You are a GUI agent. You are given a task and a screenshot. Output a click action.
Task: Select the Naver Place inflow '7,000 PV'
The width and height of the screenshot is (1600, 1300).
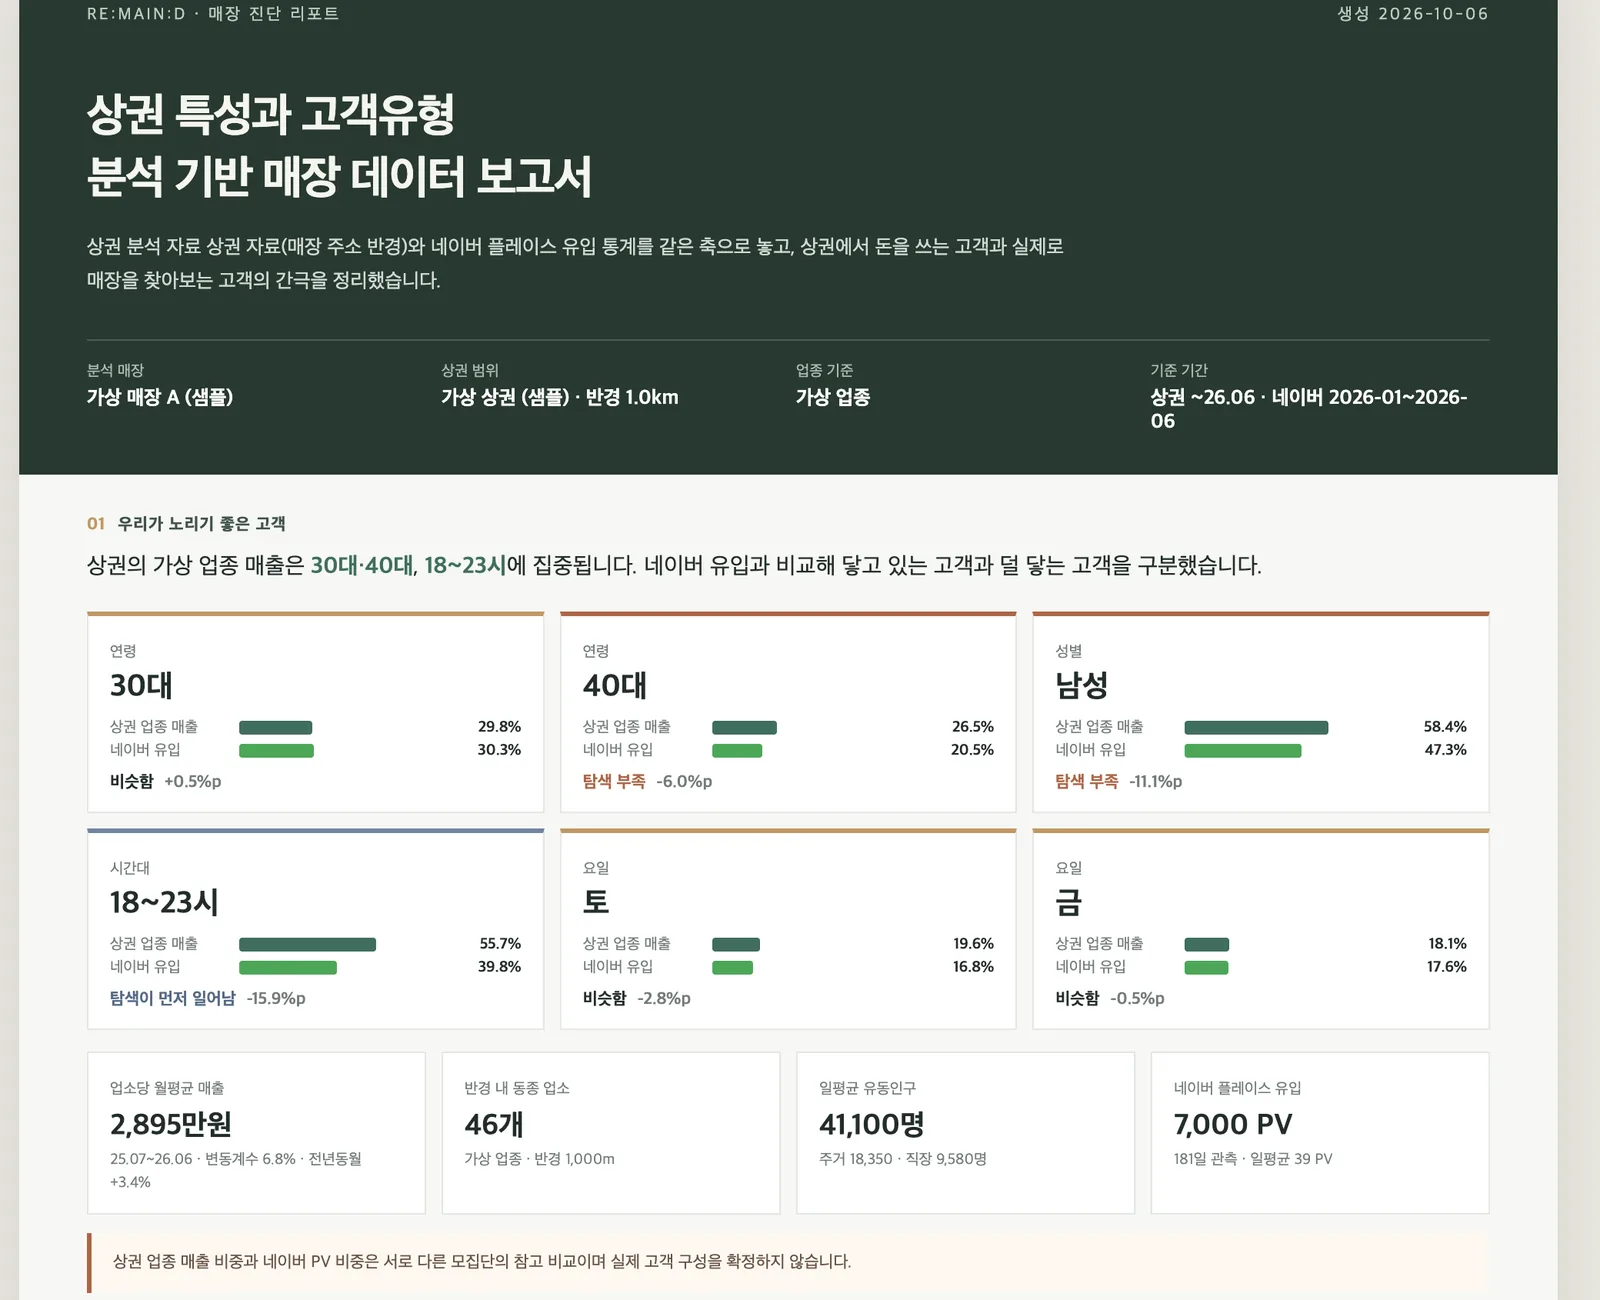(x=1233, y=1124)
